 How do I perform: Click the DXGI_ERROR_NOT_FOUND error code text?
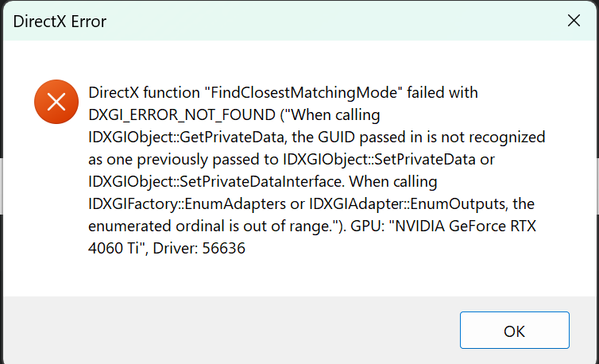(182, 115)
